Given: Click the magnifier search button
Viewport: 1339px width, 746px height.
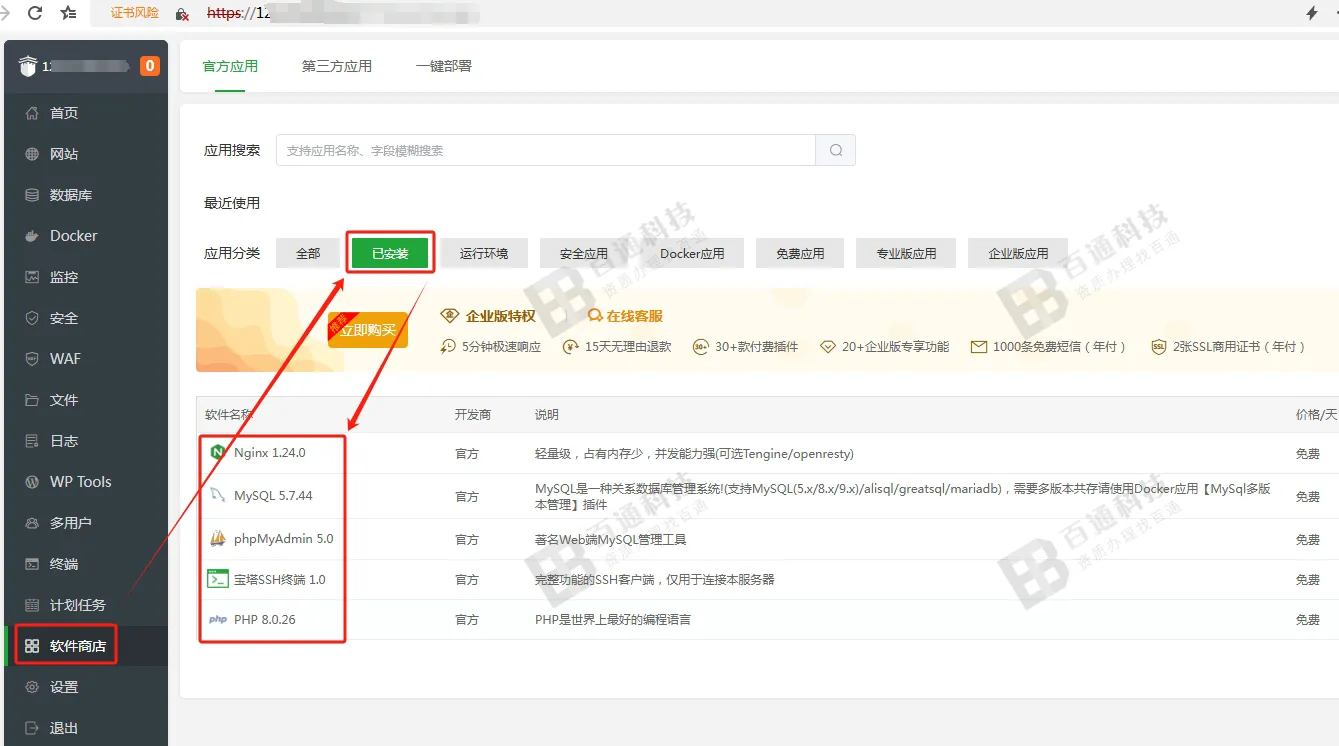Looking at the screenshot, I should tap(836, 150).
